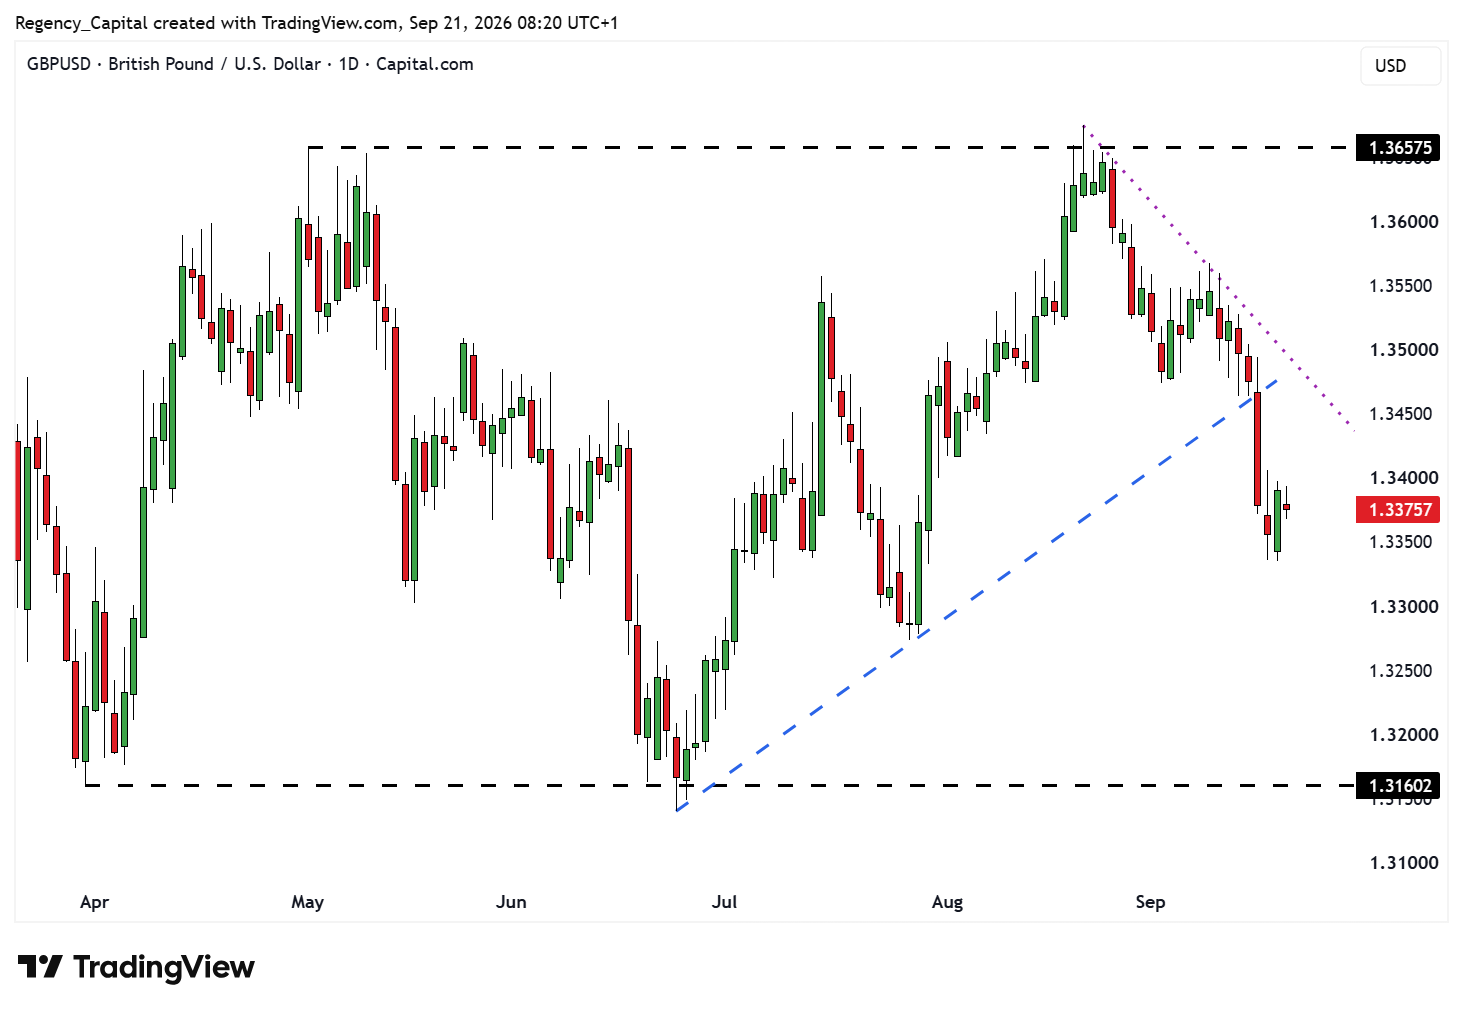Select the purple dotted descending trendline

pyautogui.click(x=1218, y=278)
